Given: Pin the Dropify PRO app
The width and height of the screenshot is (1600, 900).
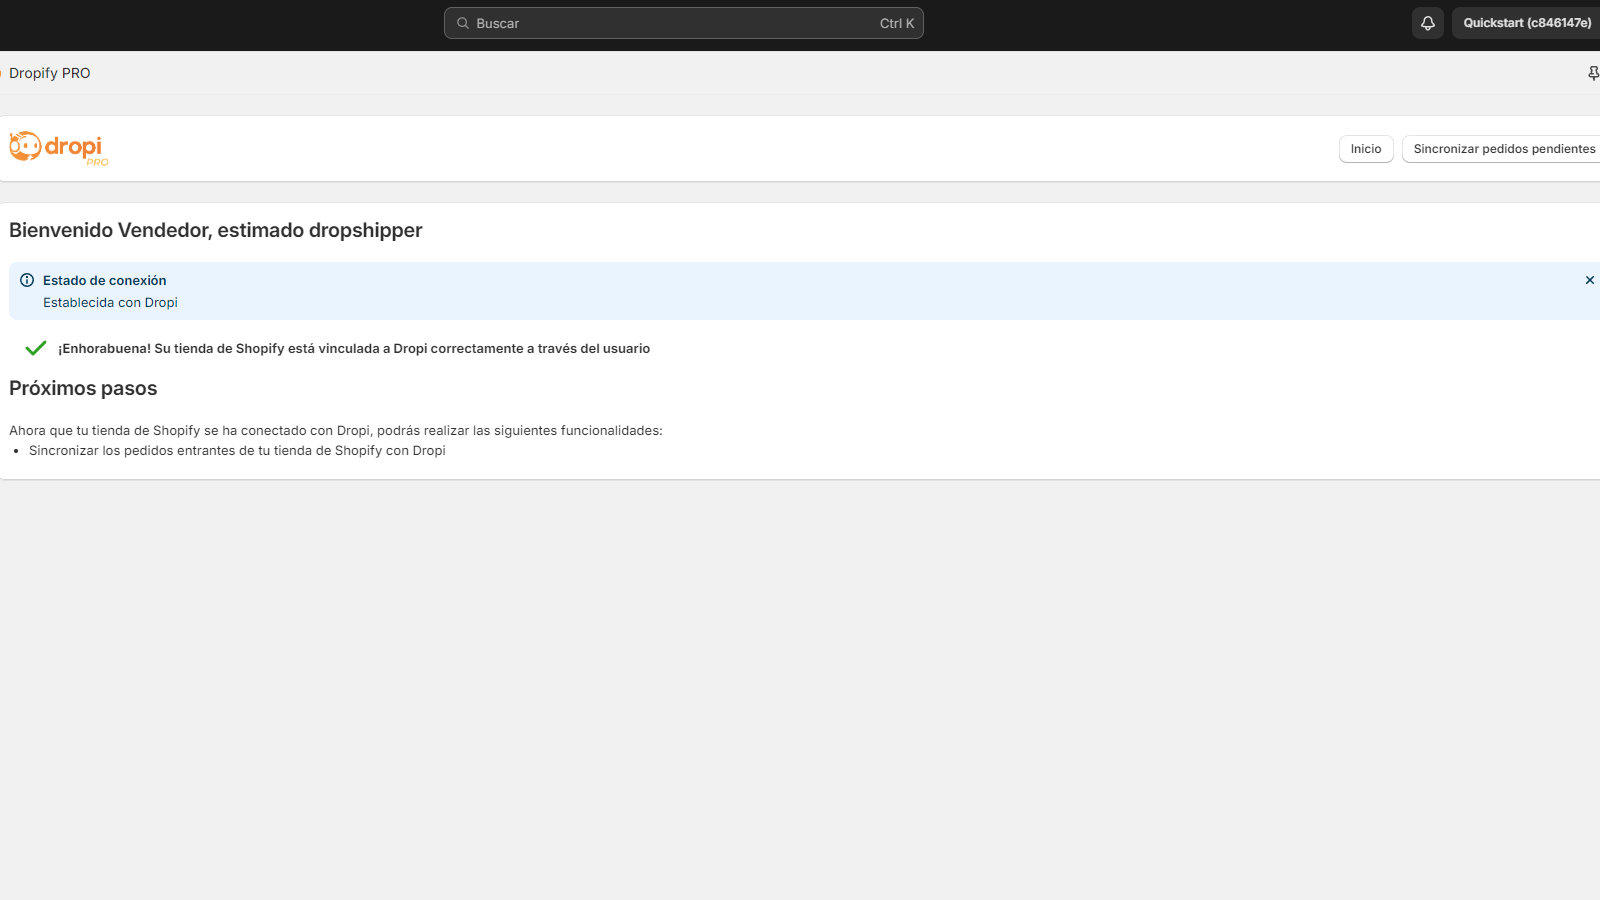Looking at the screenshot, I should 1592,73.
